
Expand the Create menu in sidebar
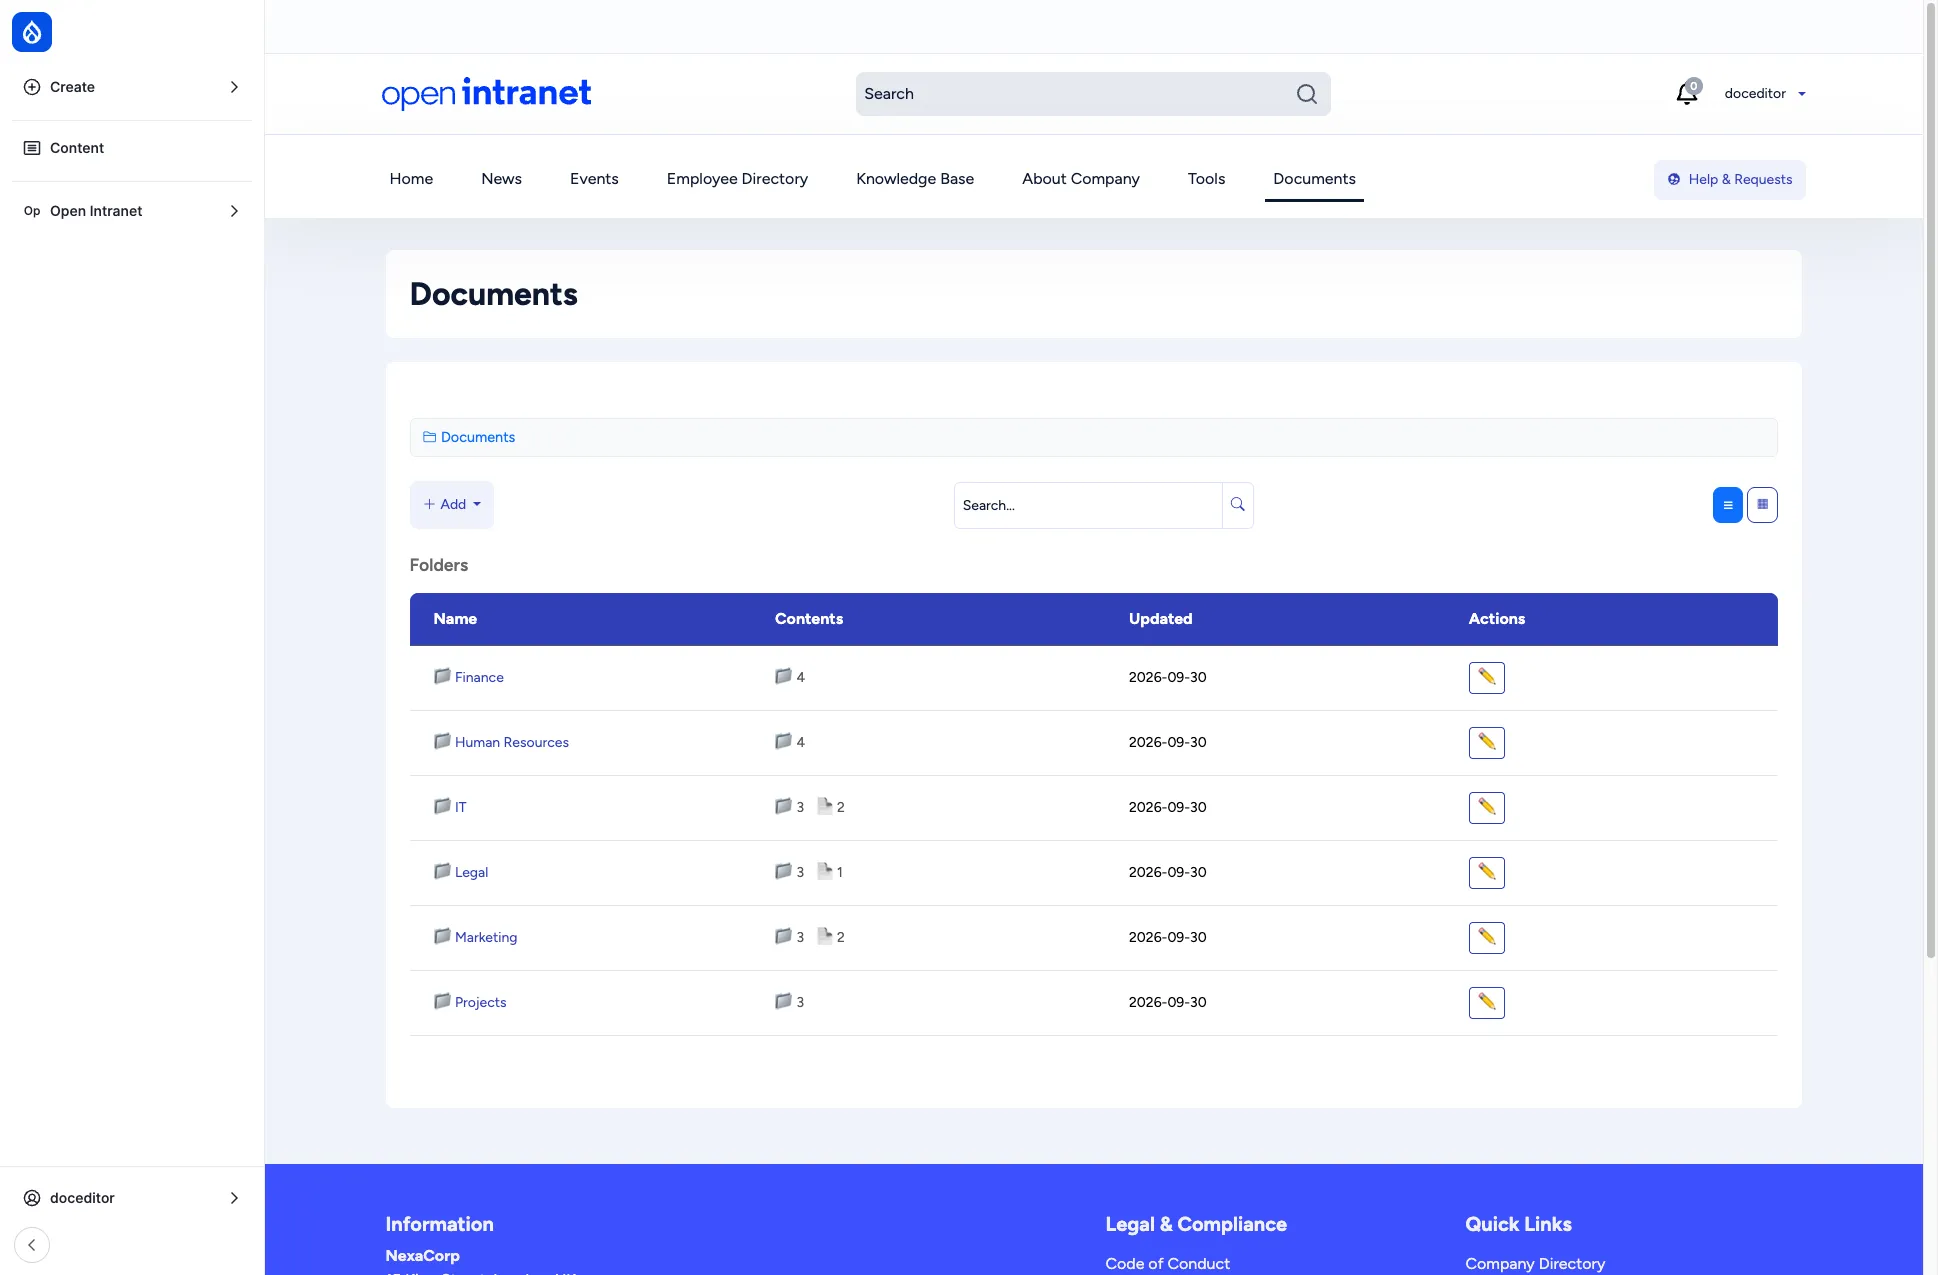point(132,87)
